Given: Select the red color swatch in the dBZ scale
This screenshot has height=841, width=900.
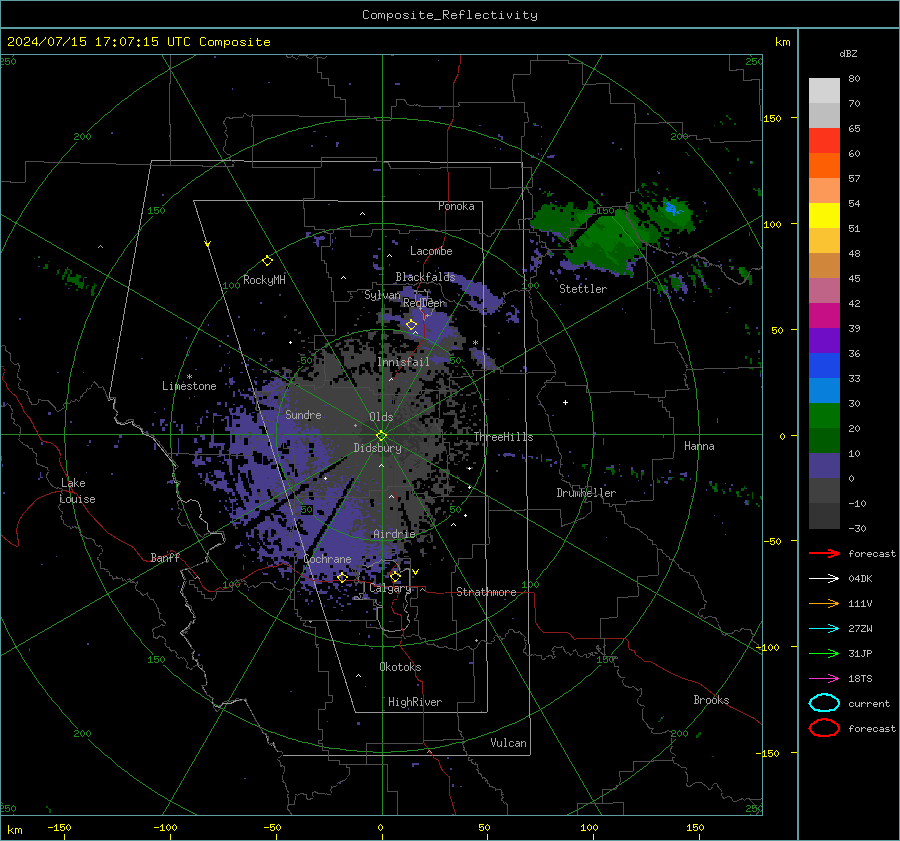Looking at the screenshot, I should coord(824,141).
